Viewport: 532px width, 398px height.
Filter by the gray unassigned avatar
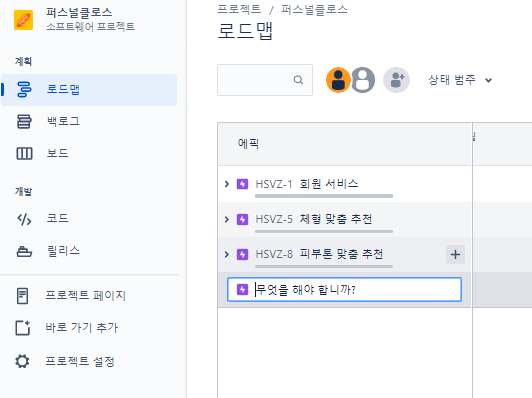point(363,80)
